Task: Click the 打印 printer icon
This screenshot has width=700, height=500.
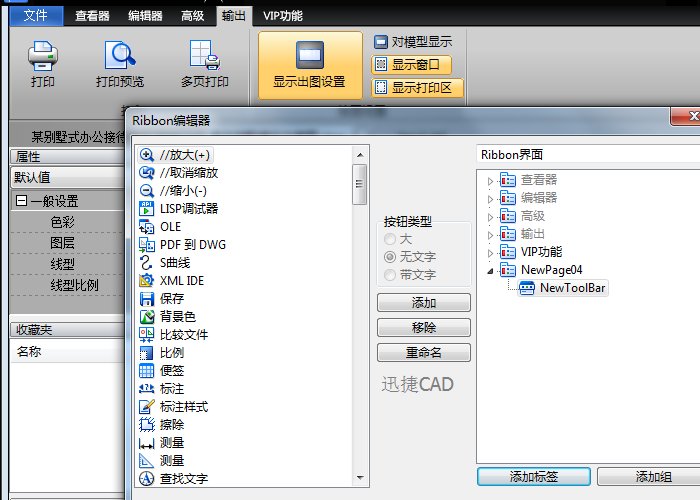Action: [42, 56]
